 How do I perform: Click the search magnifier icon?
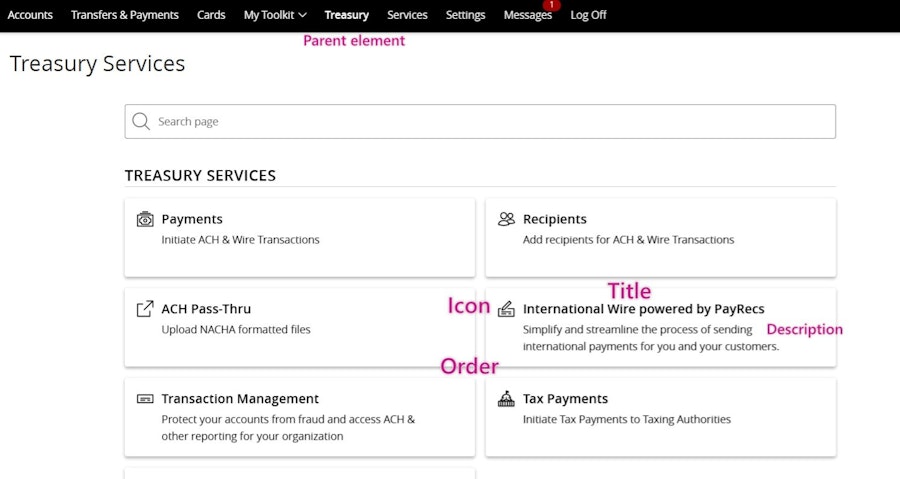click(141, 122)
